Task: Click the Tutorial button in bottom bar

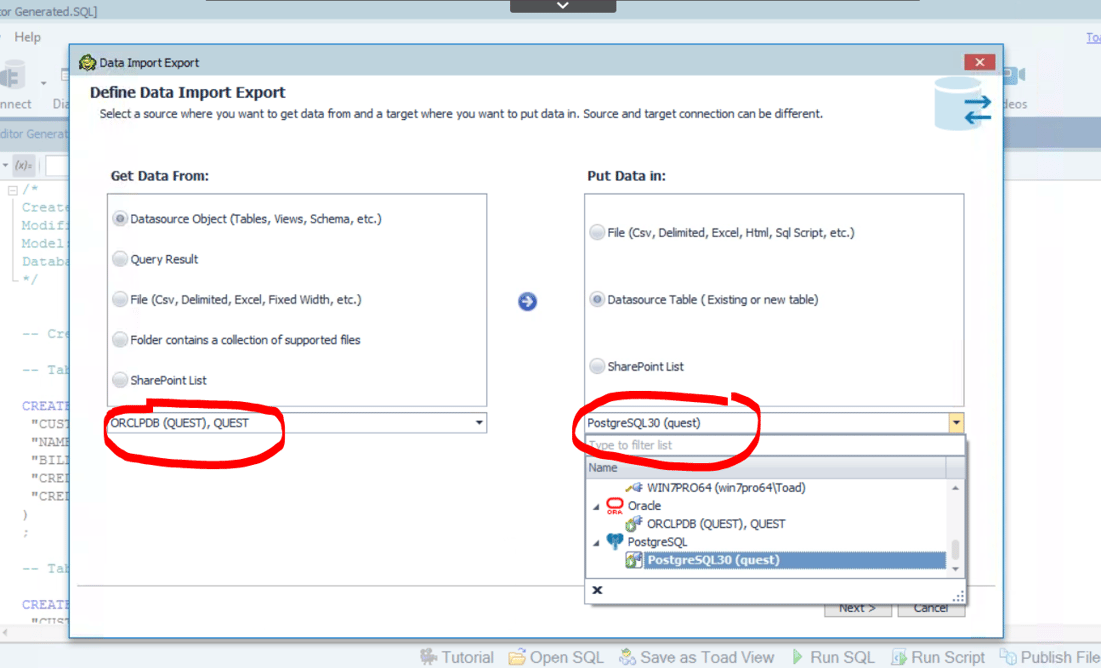Action: point(456,657)
